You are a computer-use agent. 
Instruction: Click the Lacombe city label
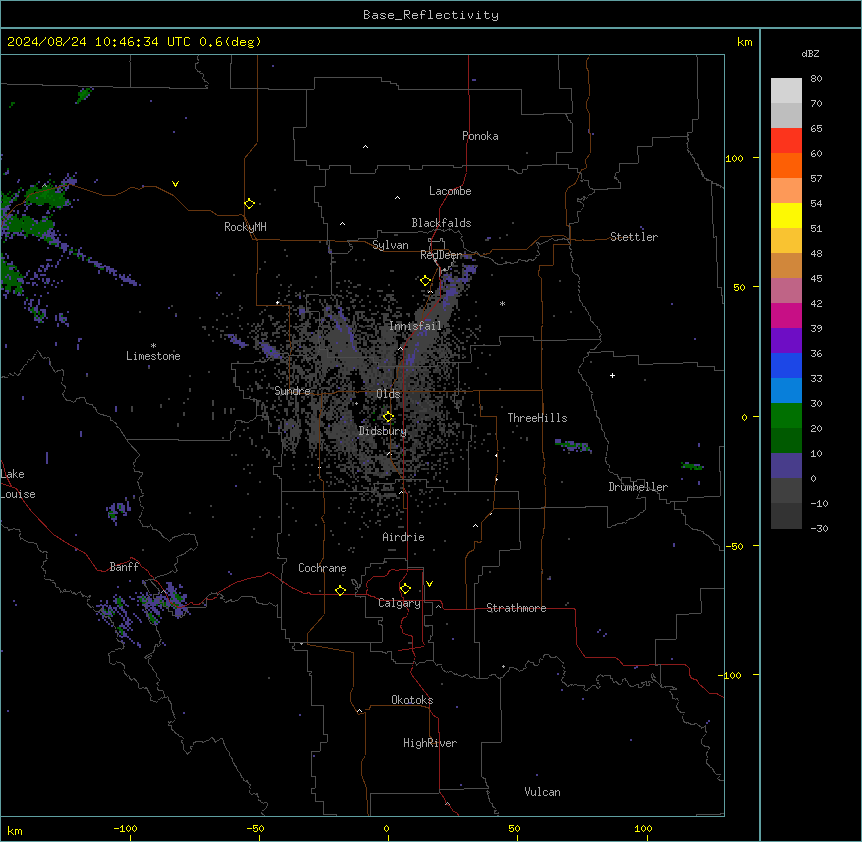[450, 191]
